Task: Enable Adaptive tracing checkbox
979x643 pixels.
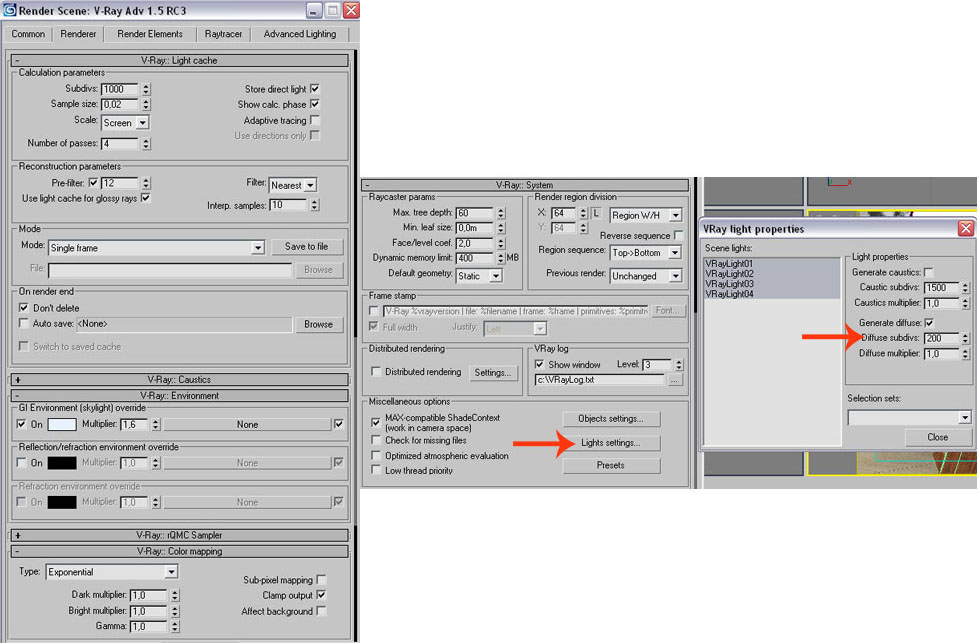Action: point(315,120)
